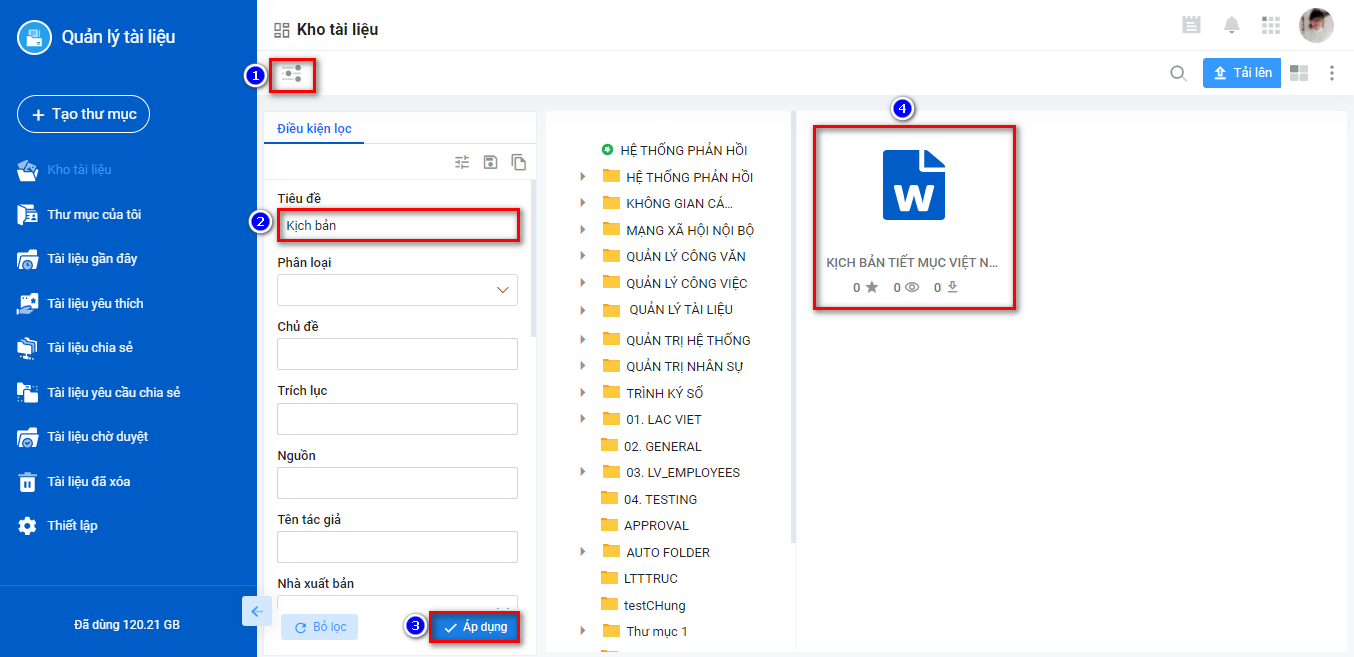Collapse sidebar with the left arrow button
This screenshot has width=1354, height=657.
point(257,611)
